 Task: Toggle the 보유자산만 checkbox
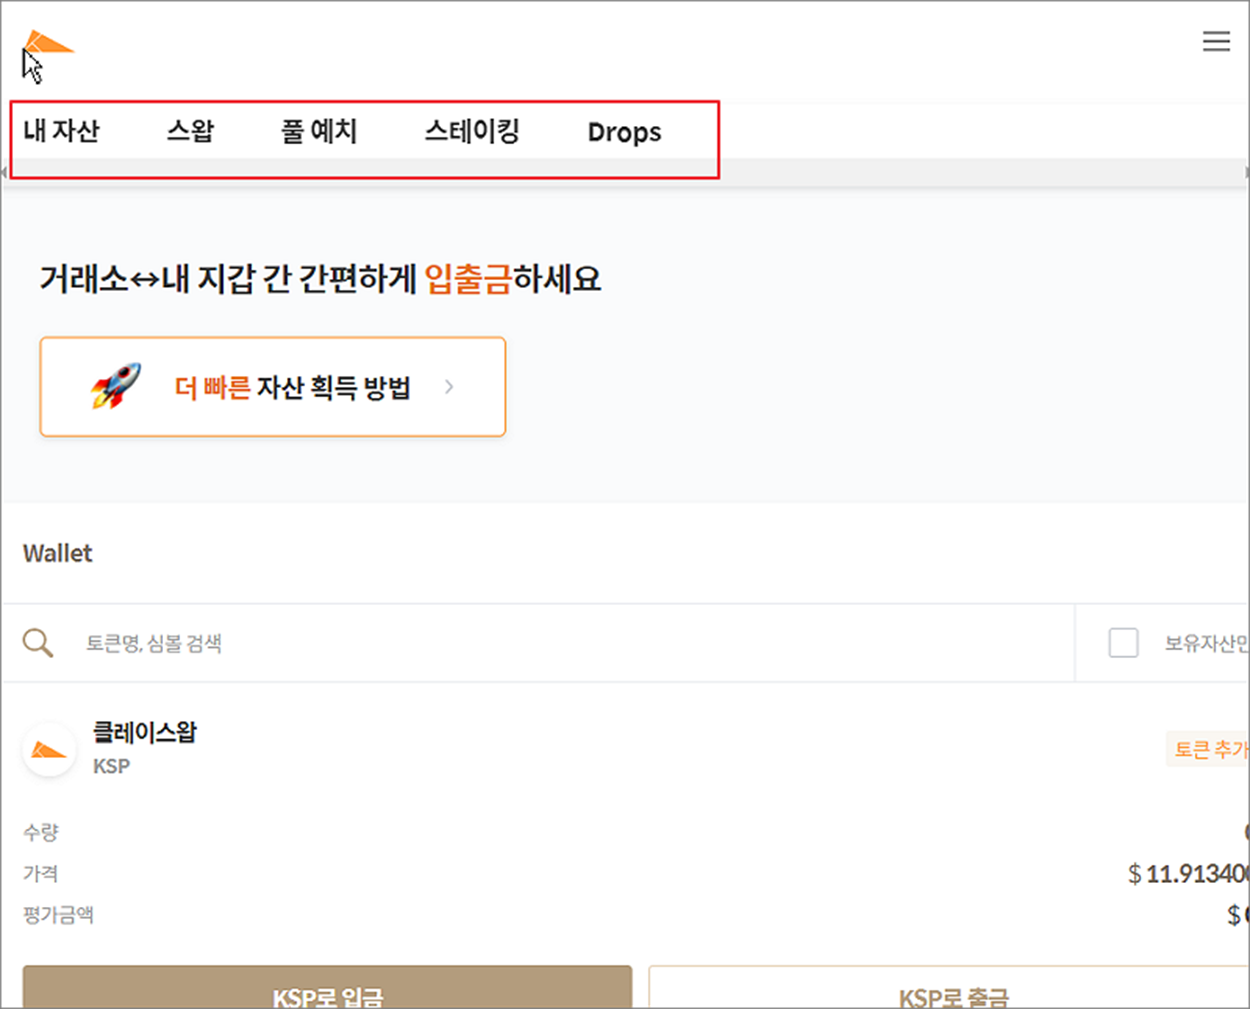click(1123, 642)
